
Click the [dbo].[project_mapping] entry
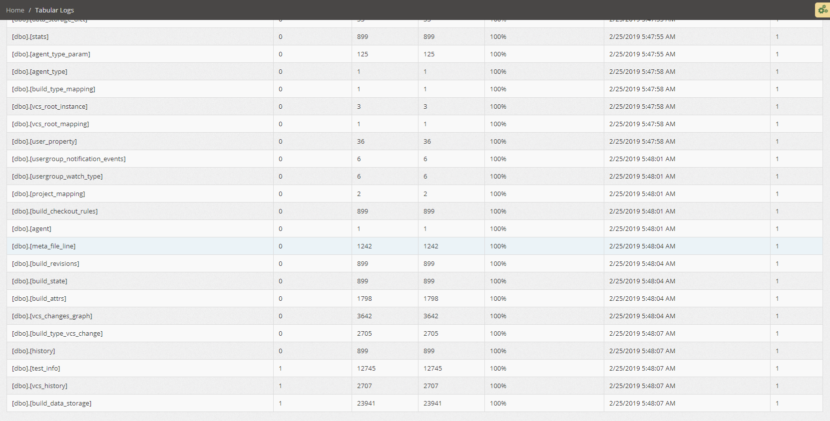click(48, 194)
